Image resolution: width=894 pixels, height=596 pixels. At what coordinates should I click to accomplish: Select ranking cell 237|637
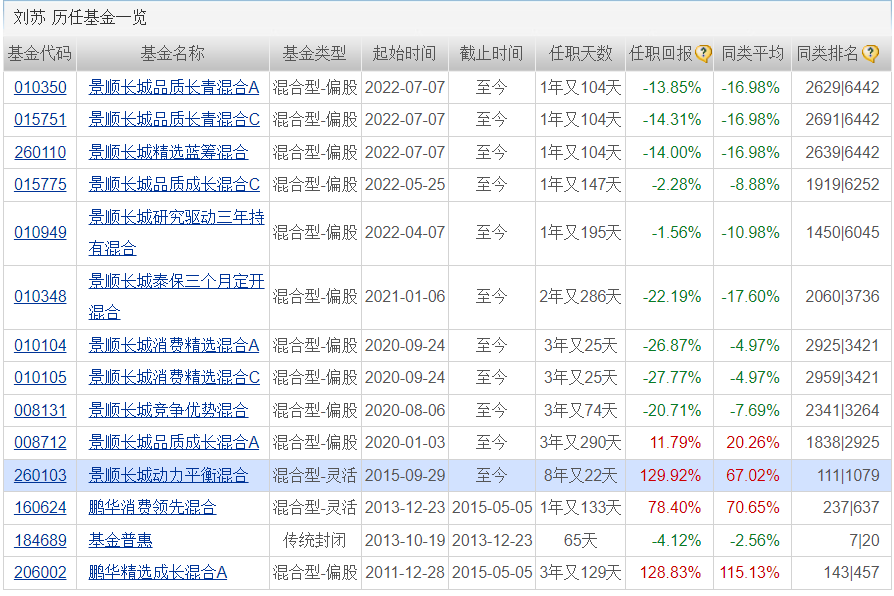point(851,507)
